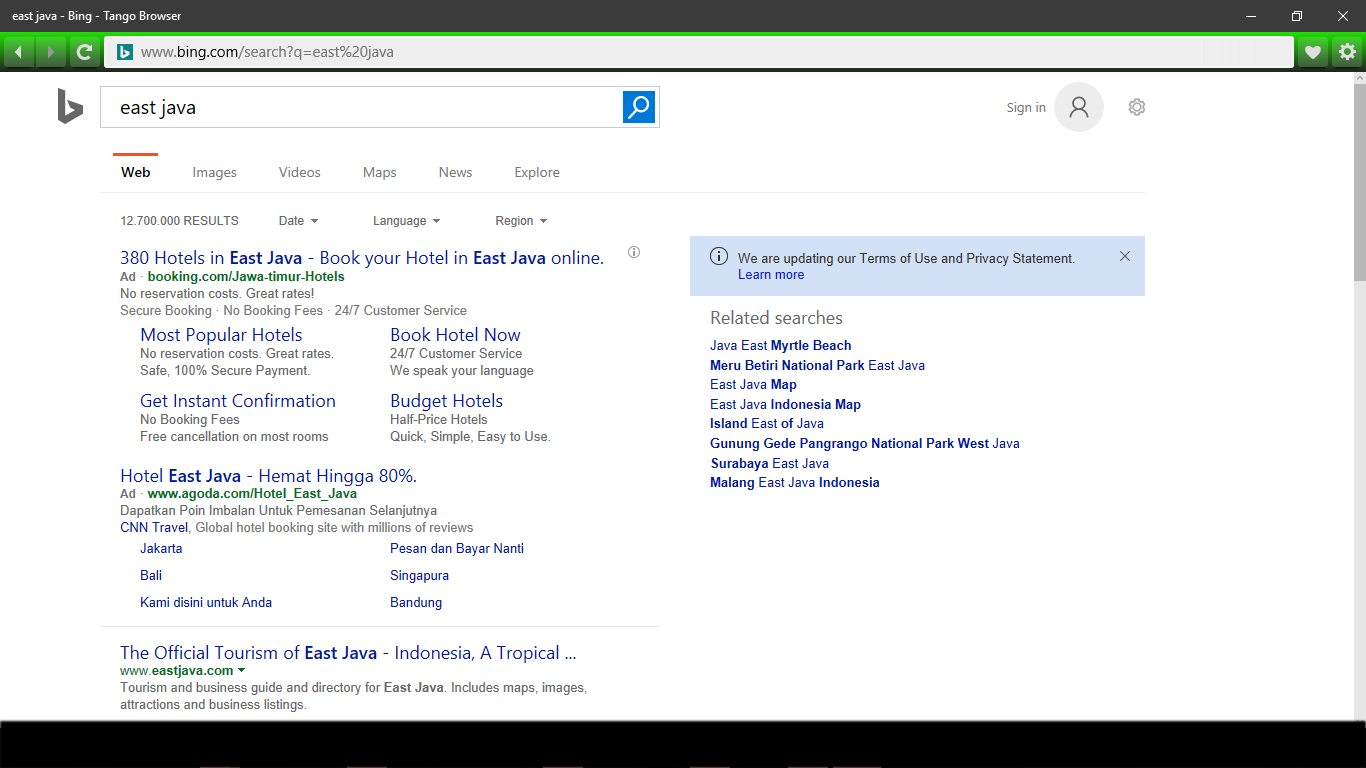1366x768 pixels.
Task: Open the Most Popular Hotels sitelink
Action: pos(221,335)
